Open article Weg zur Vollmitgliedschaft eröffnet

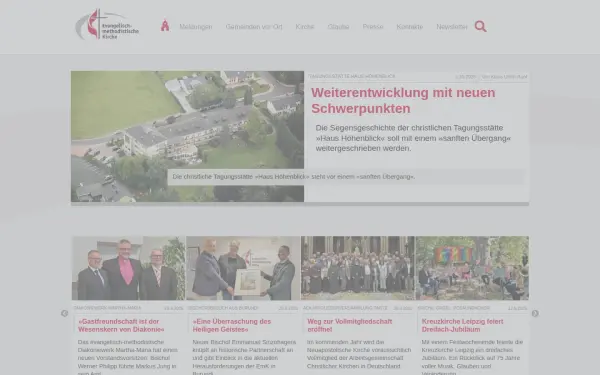pos(350,325)
